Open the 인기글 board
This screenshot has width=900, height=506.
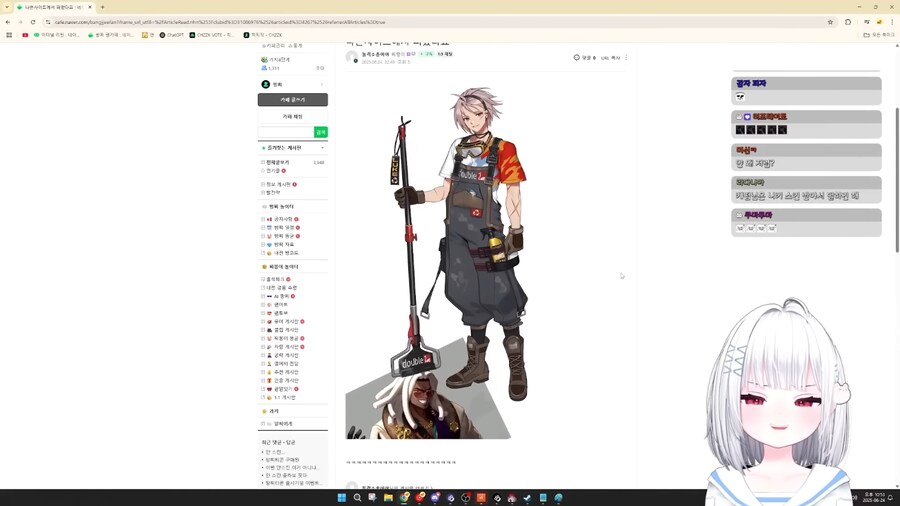[273, 170]
